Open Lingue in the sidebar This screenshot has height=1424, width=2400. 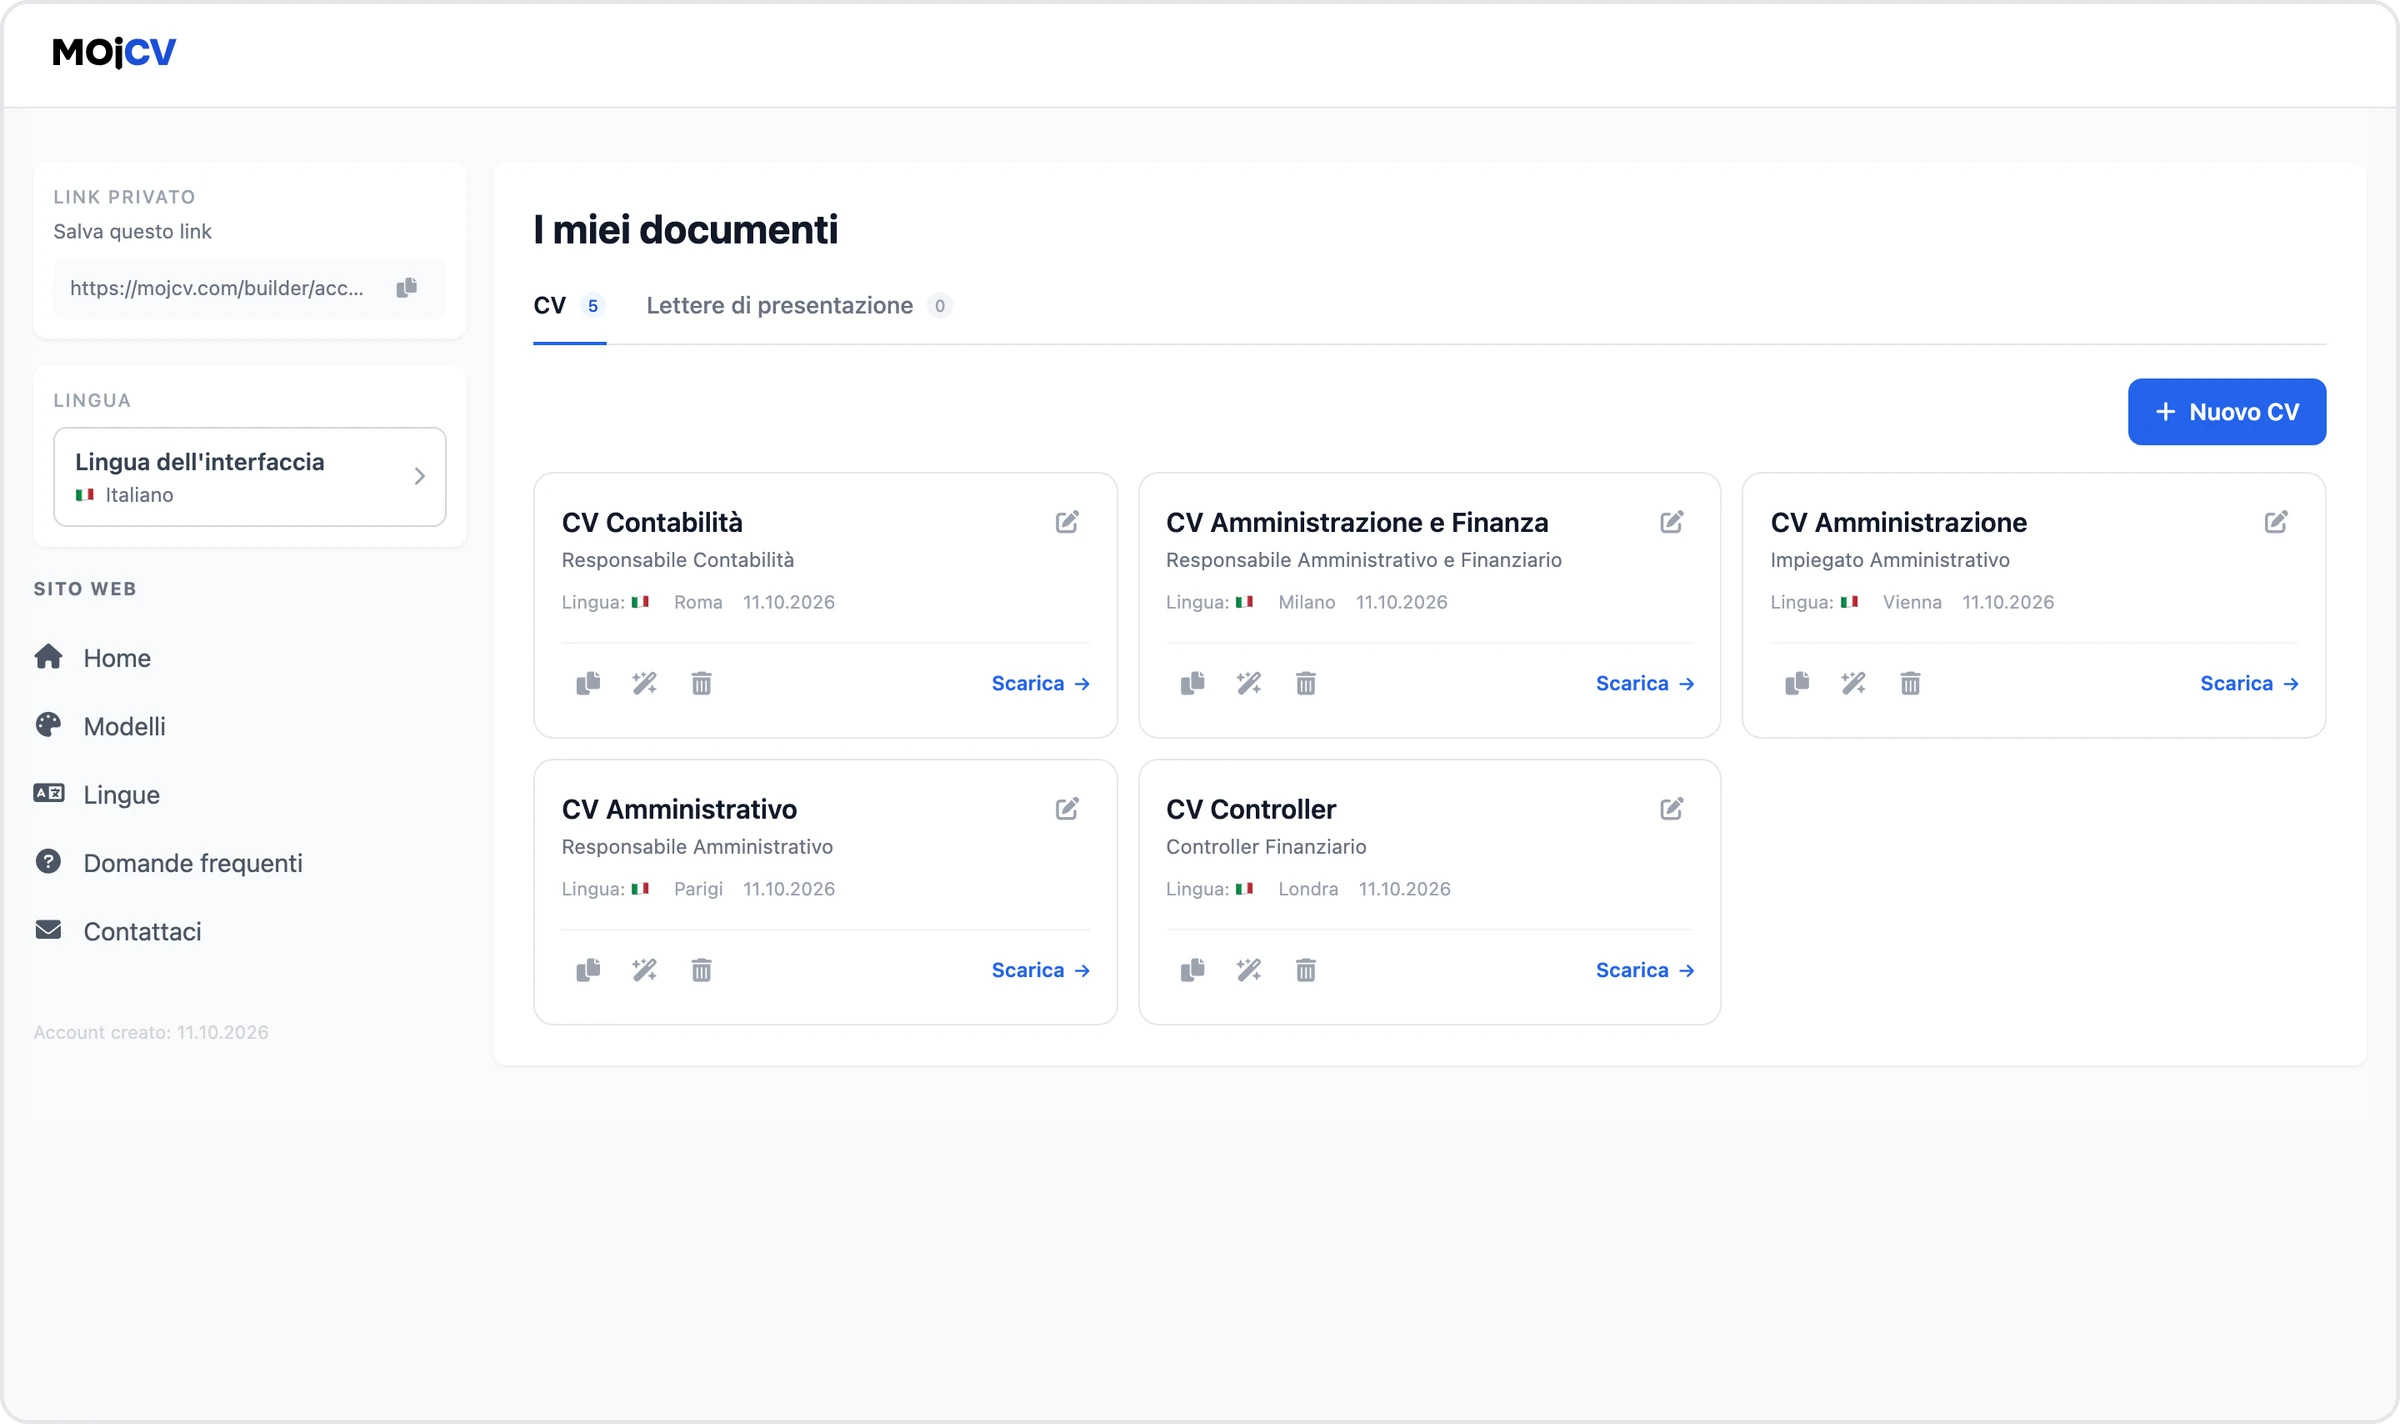point(97,795)
